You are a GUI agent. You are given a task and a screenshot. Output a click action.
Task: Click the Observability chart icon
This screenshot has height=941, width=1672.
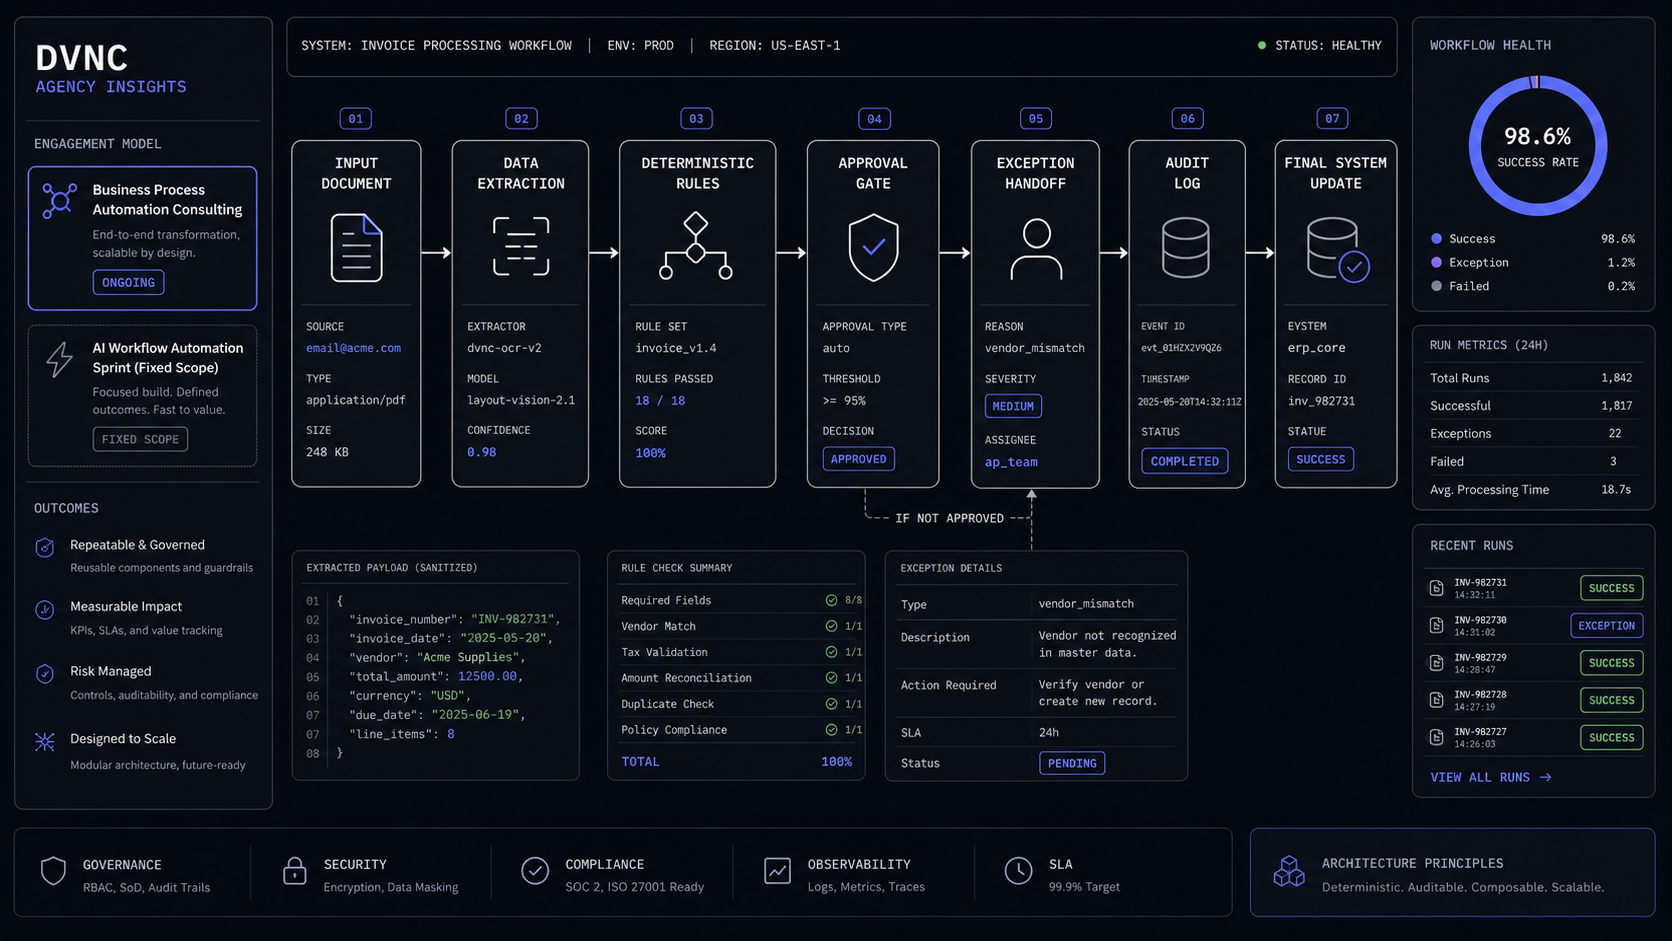point(777,871)
